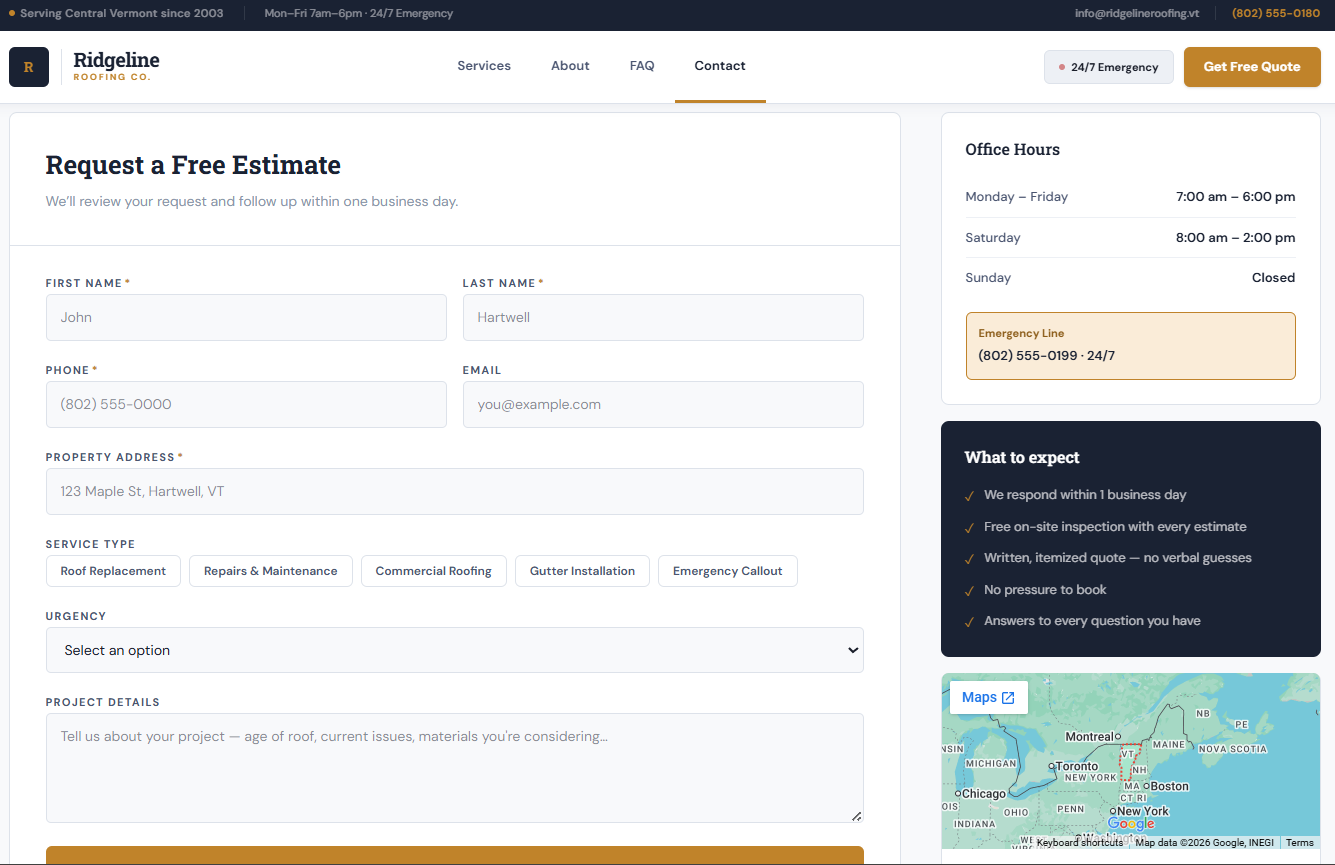This screenshot has height=865, width=1335.
Task: Click the Get Free Quote button
Action: click(1252, 67)
